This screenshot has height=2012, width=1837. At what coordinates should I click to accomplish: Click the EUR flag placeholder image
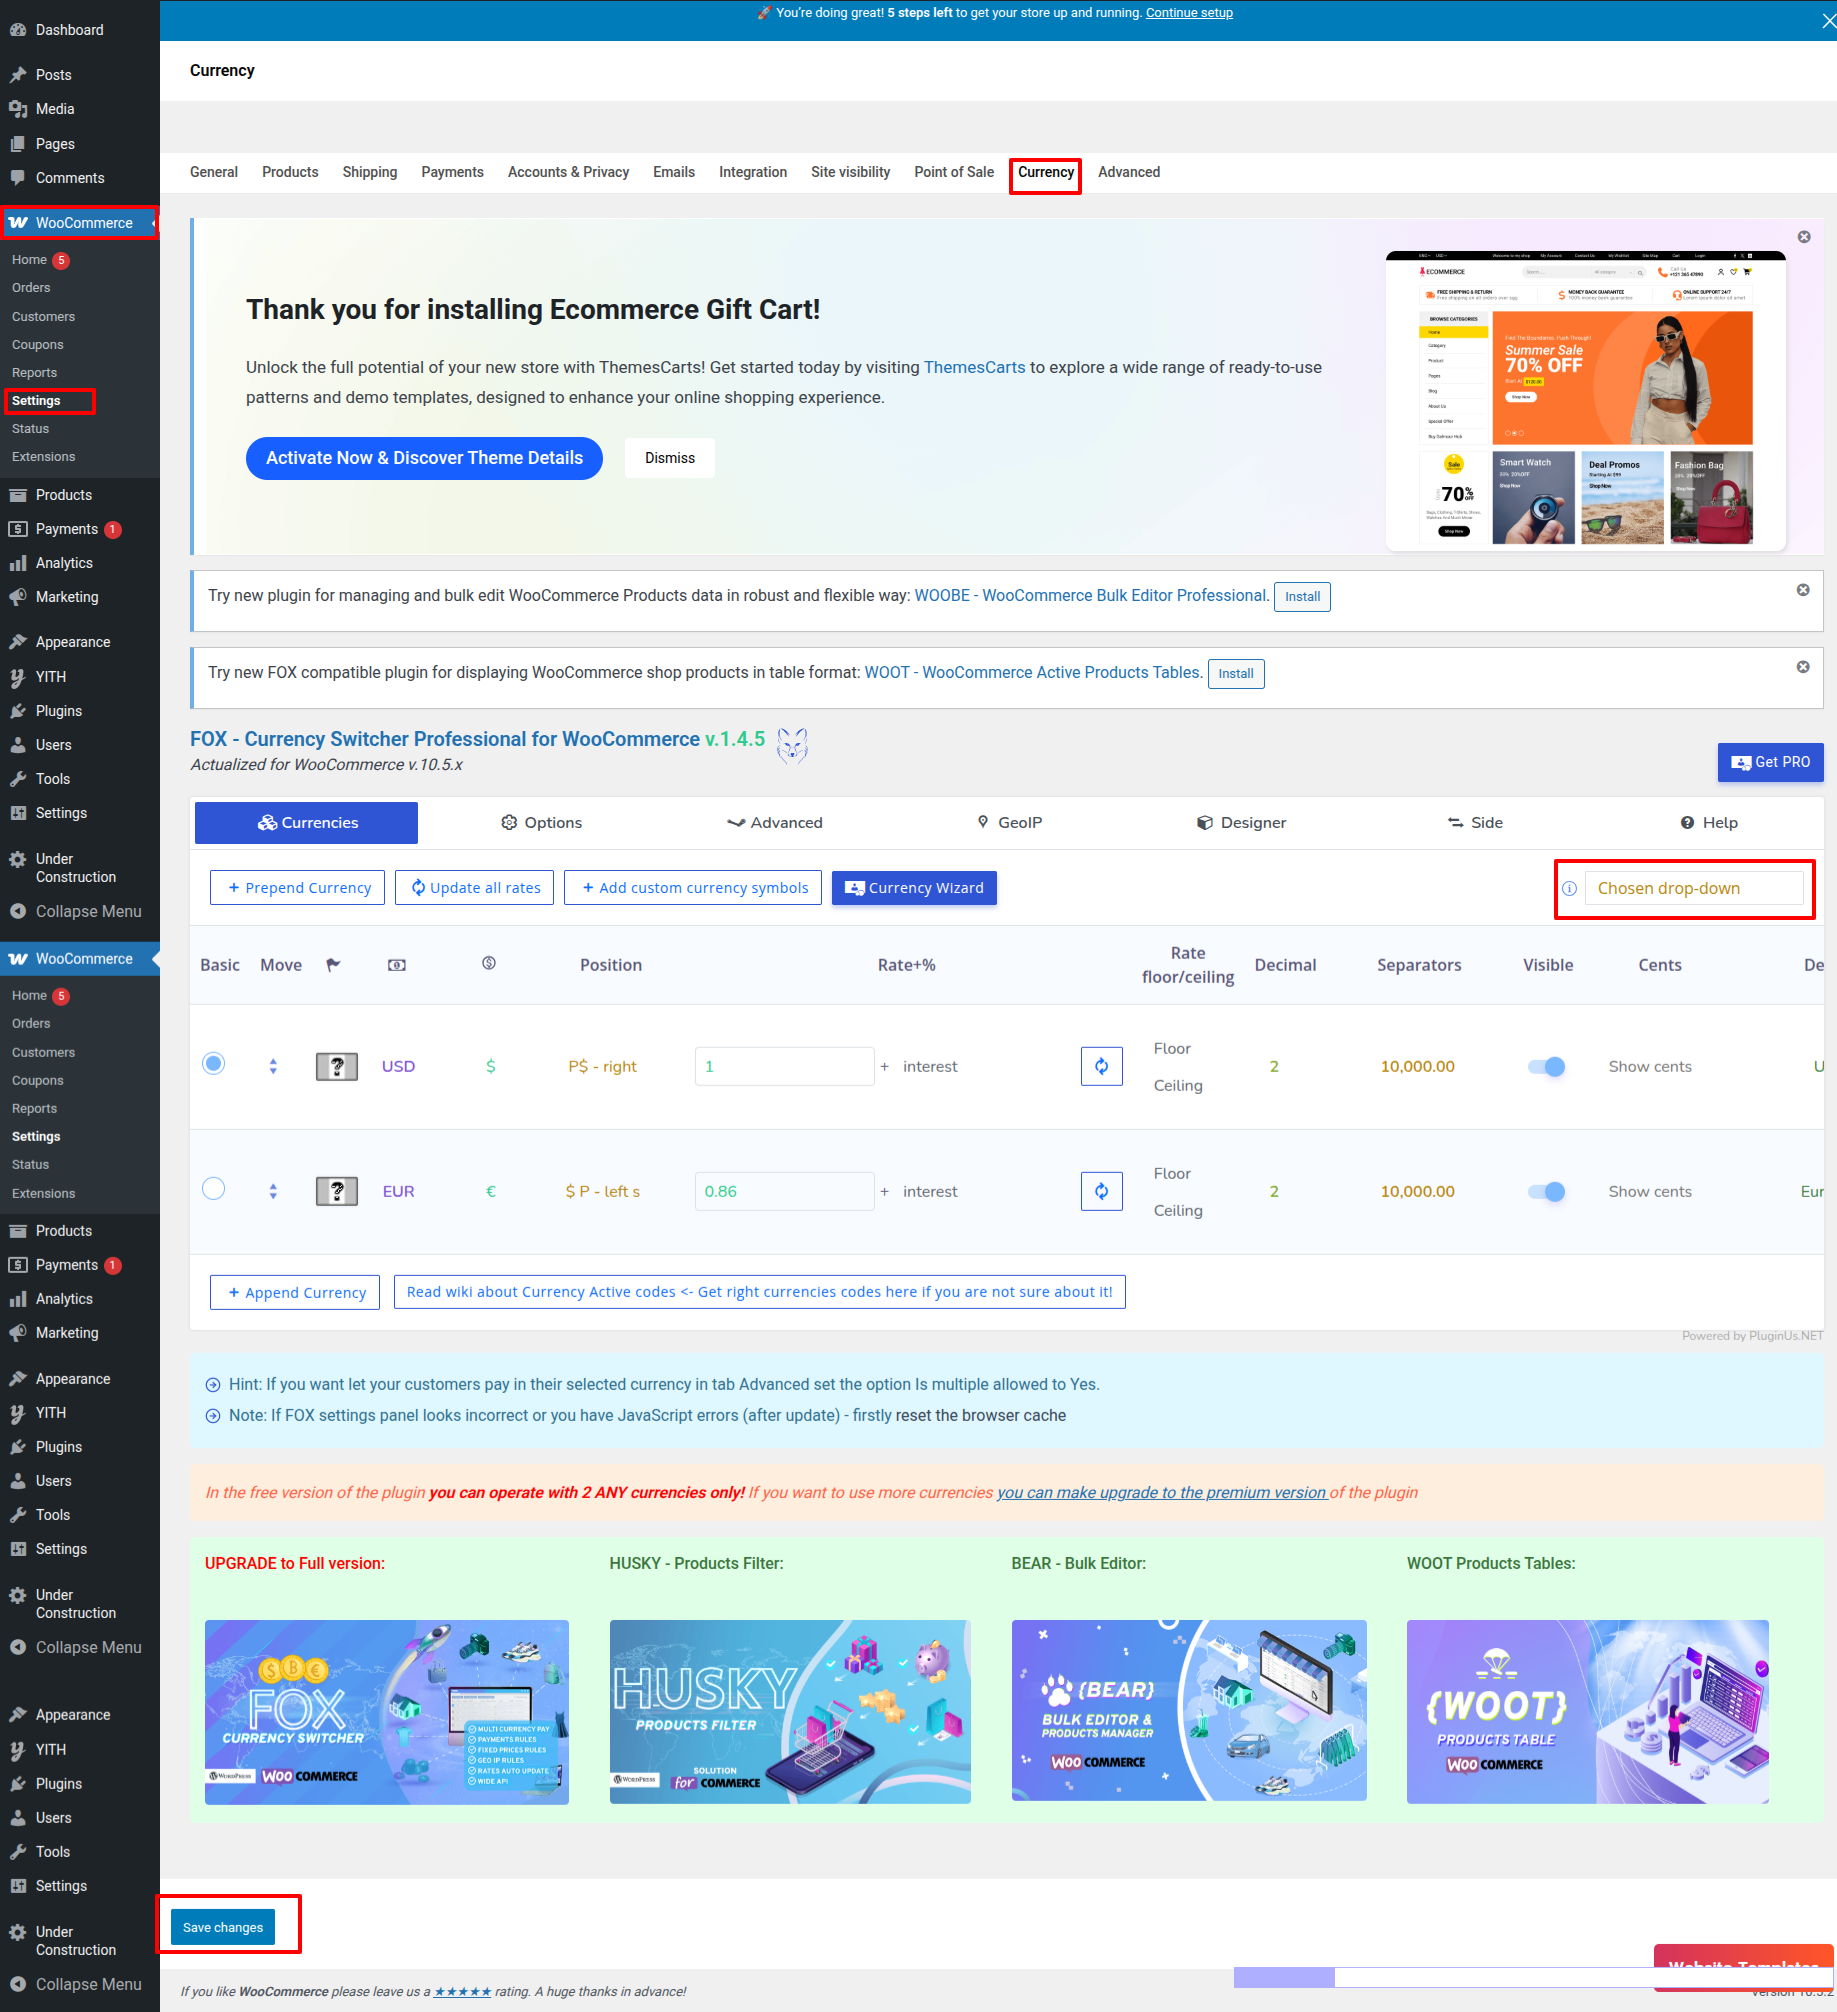tap(337, 1192)
